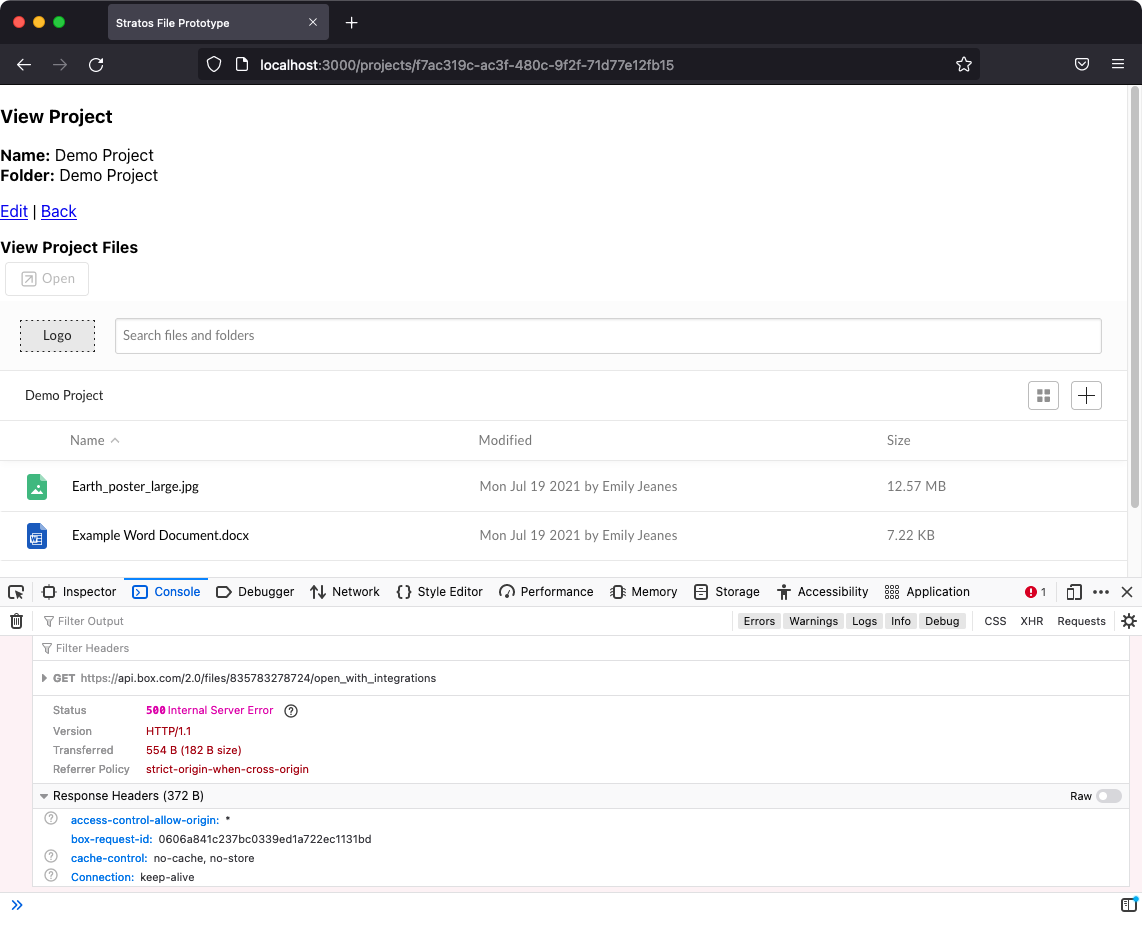
Task: Click the Word document file icon
Action: tap(37, 536)
